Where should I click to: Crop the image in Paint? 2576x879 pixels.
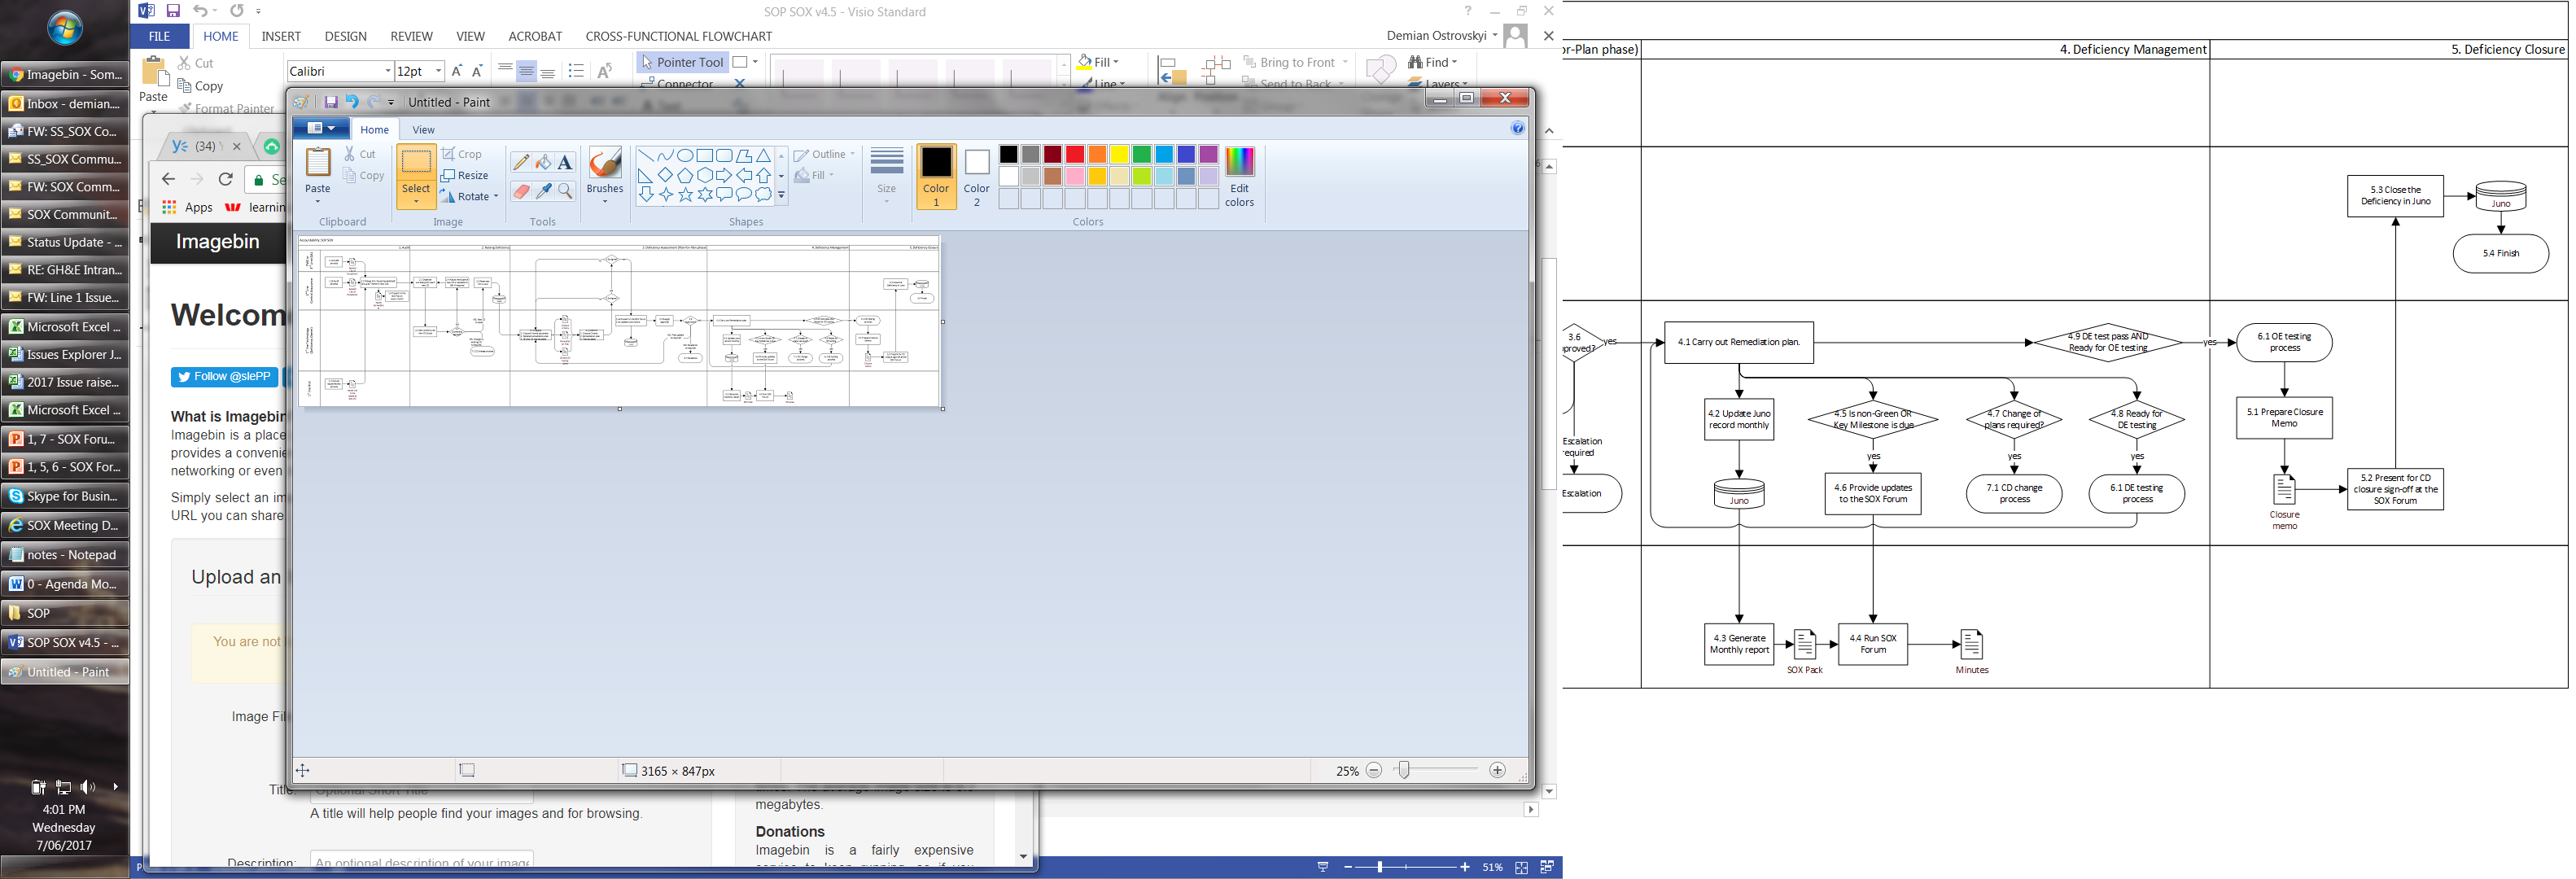coord(462,154)
